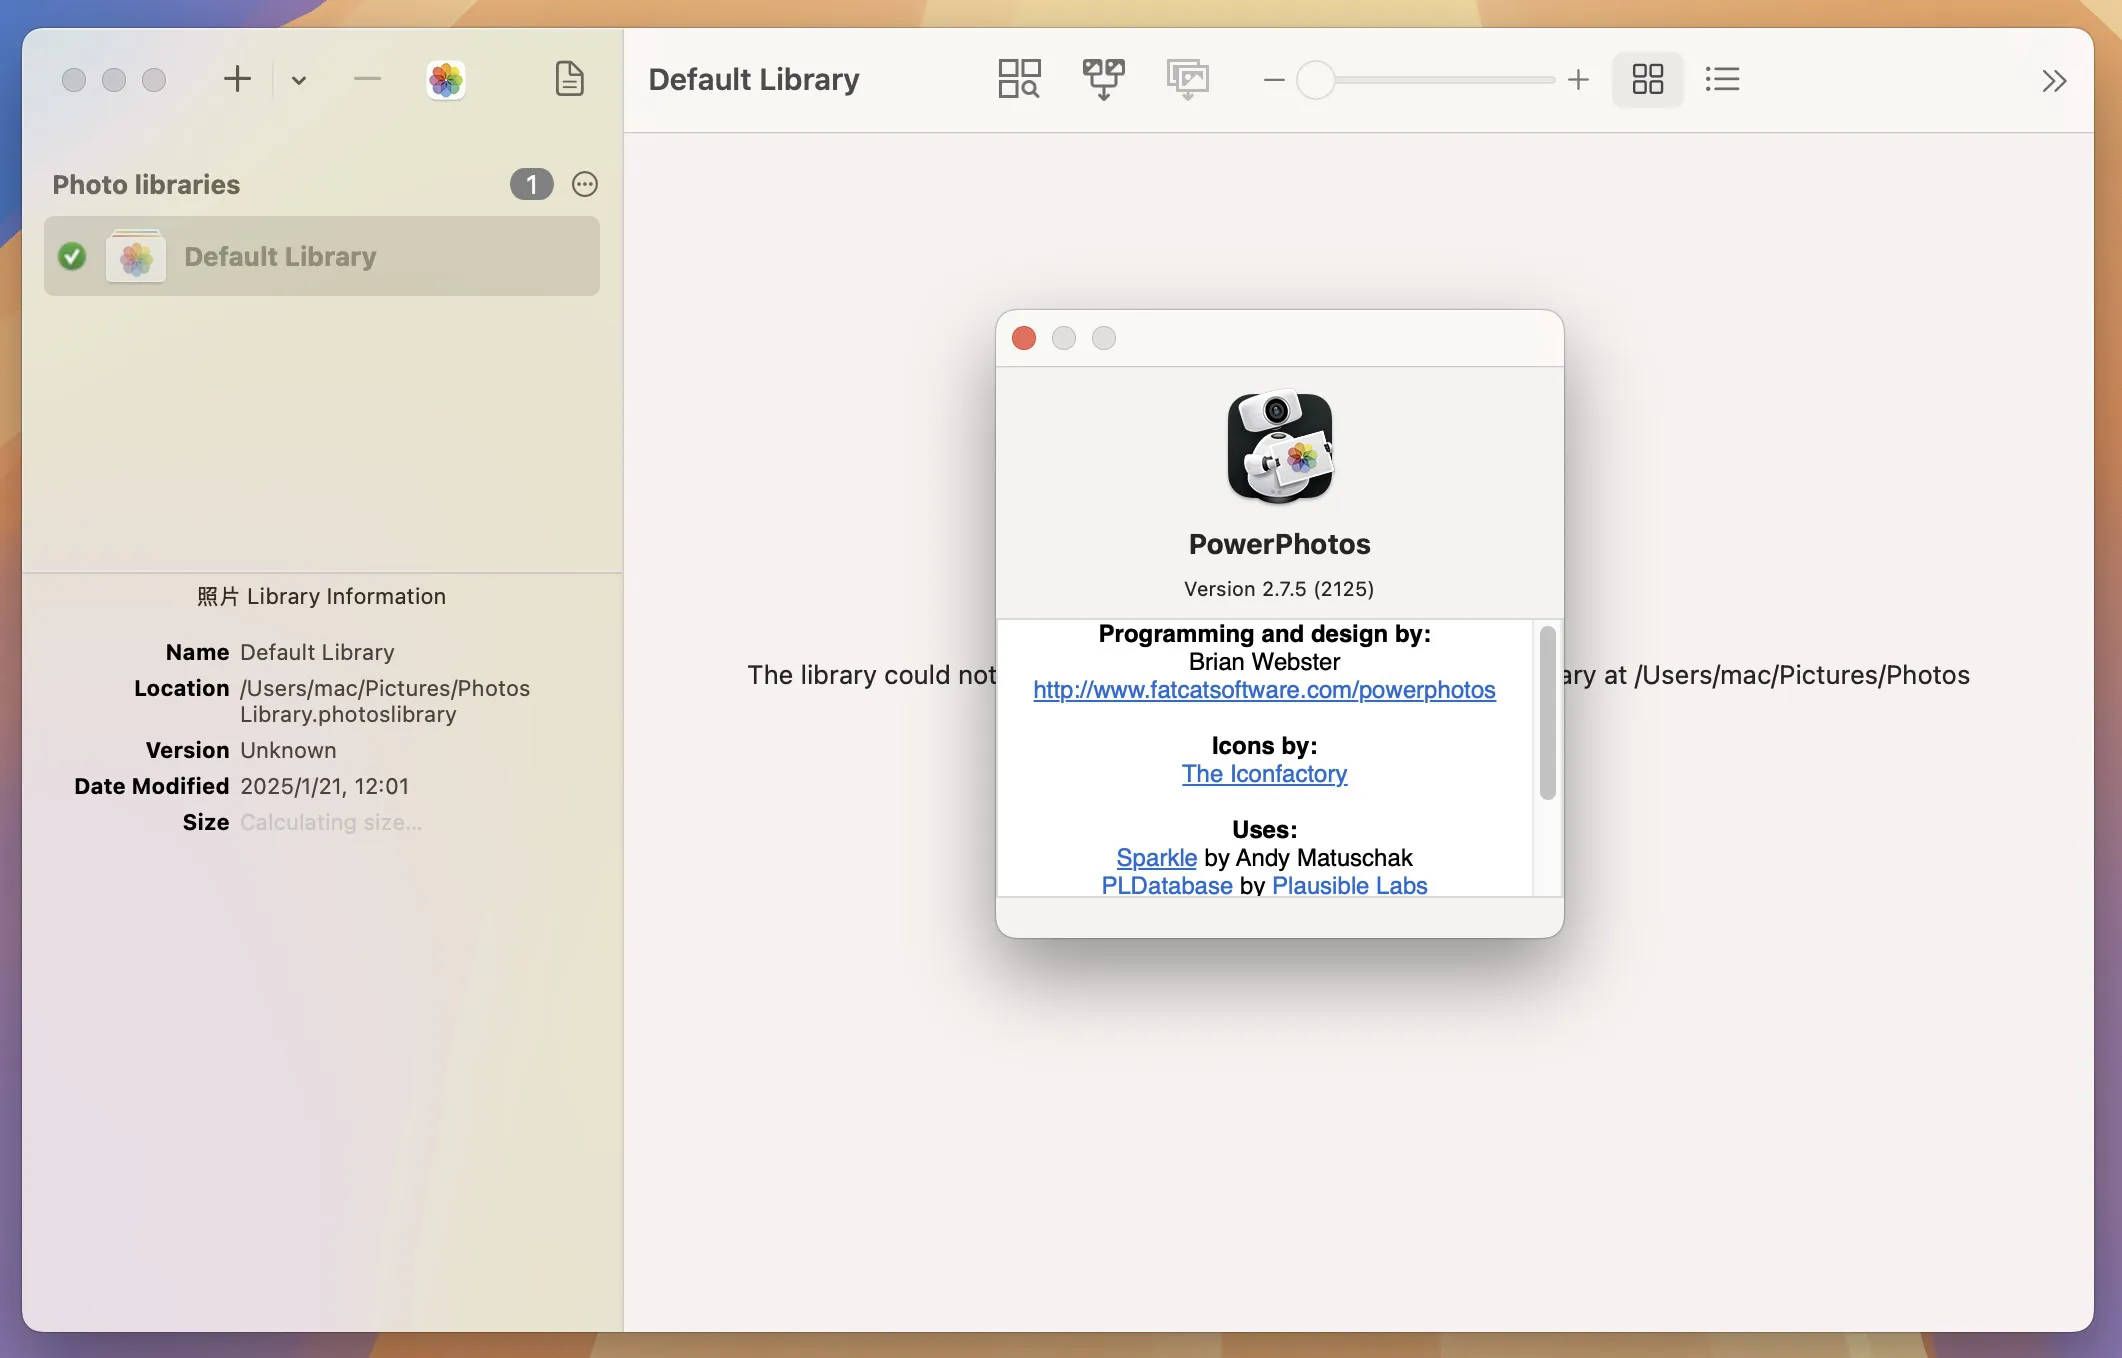Viewport: 2122px width, 1358px height.
Task: Click the Version Unknown value
Action: (288, 750)
